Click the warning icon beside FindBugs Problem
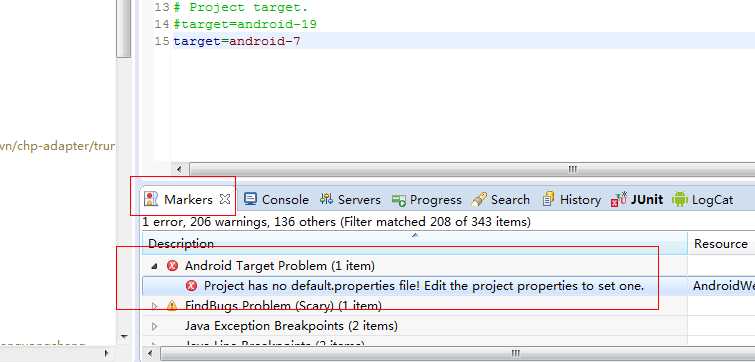The image size is (755, 362). (172, 306)
